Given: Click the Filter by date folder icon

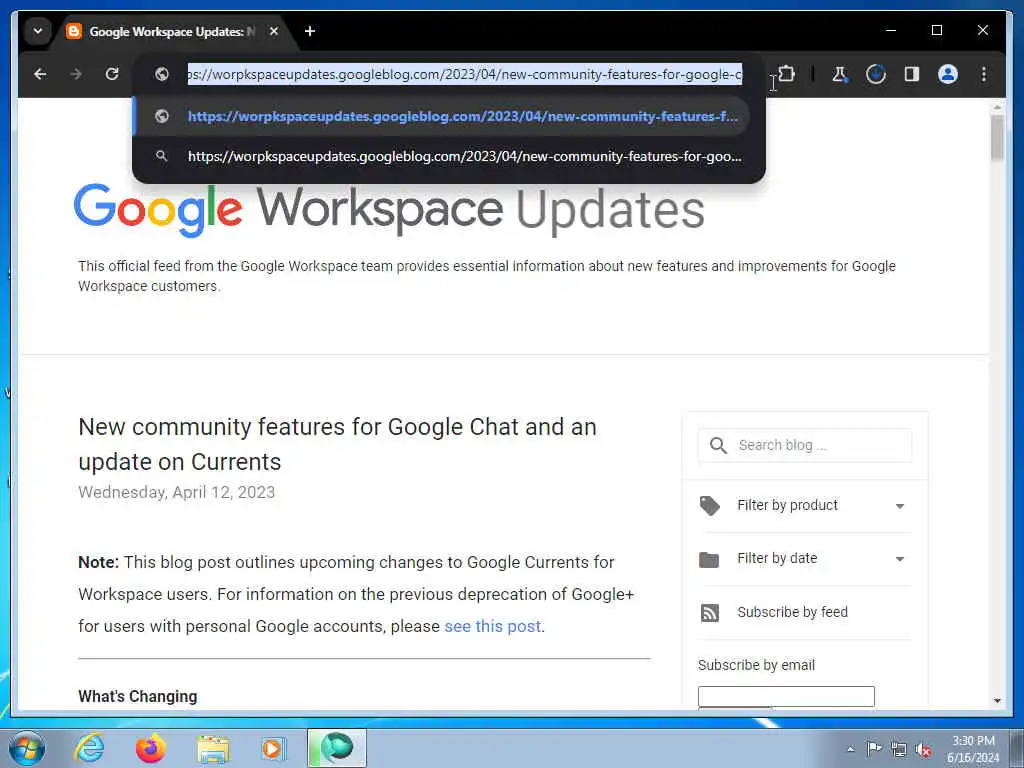Looking at the screenshot, I should pyautogui.click(x=709, y=559).
